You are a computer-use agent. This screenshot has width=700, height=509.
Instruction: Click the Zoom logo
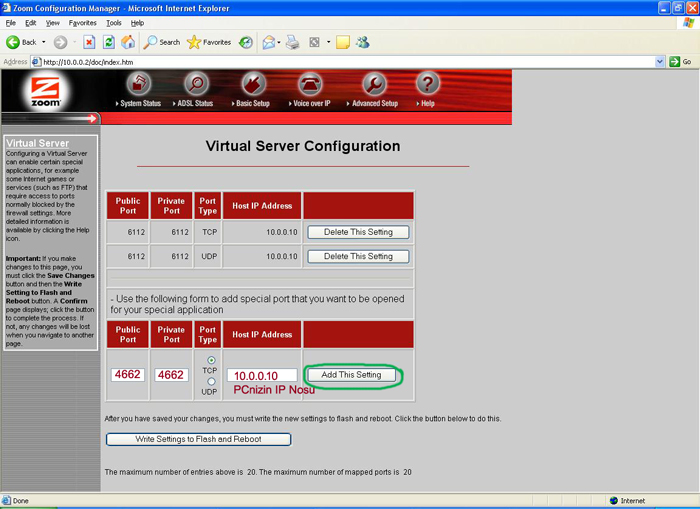[x=45, y=92]
